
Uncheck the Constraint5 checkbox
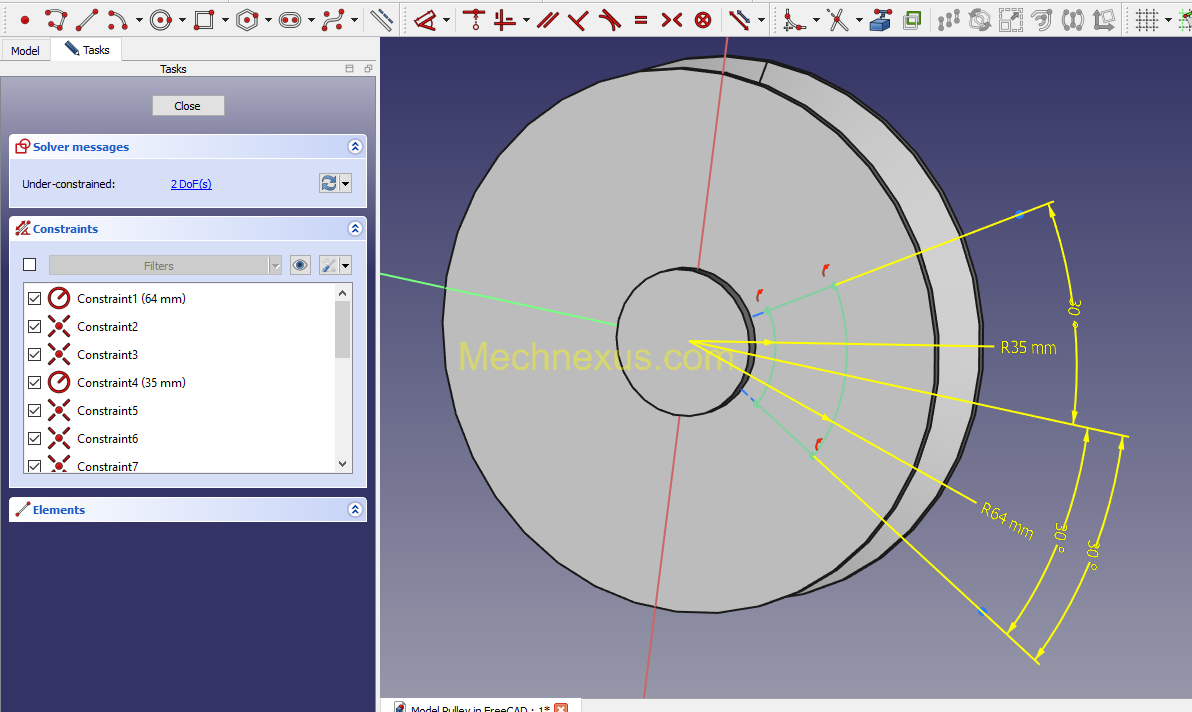pyautogui.click(x=34, y=411)
